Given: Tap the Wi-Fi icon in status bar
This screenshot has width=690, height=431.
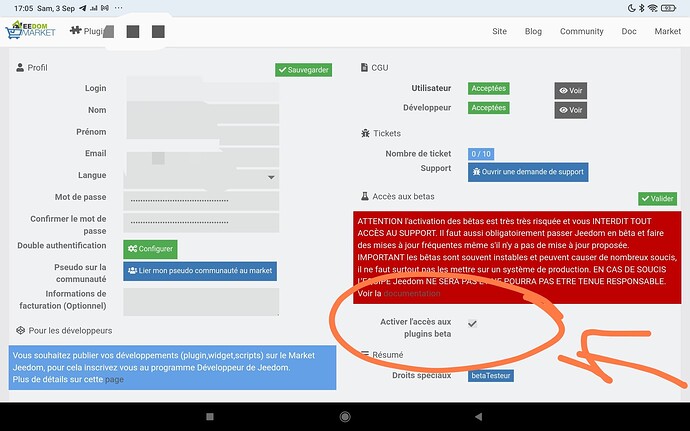Looking at the screenshot, I should click(x=653, y=8).
